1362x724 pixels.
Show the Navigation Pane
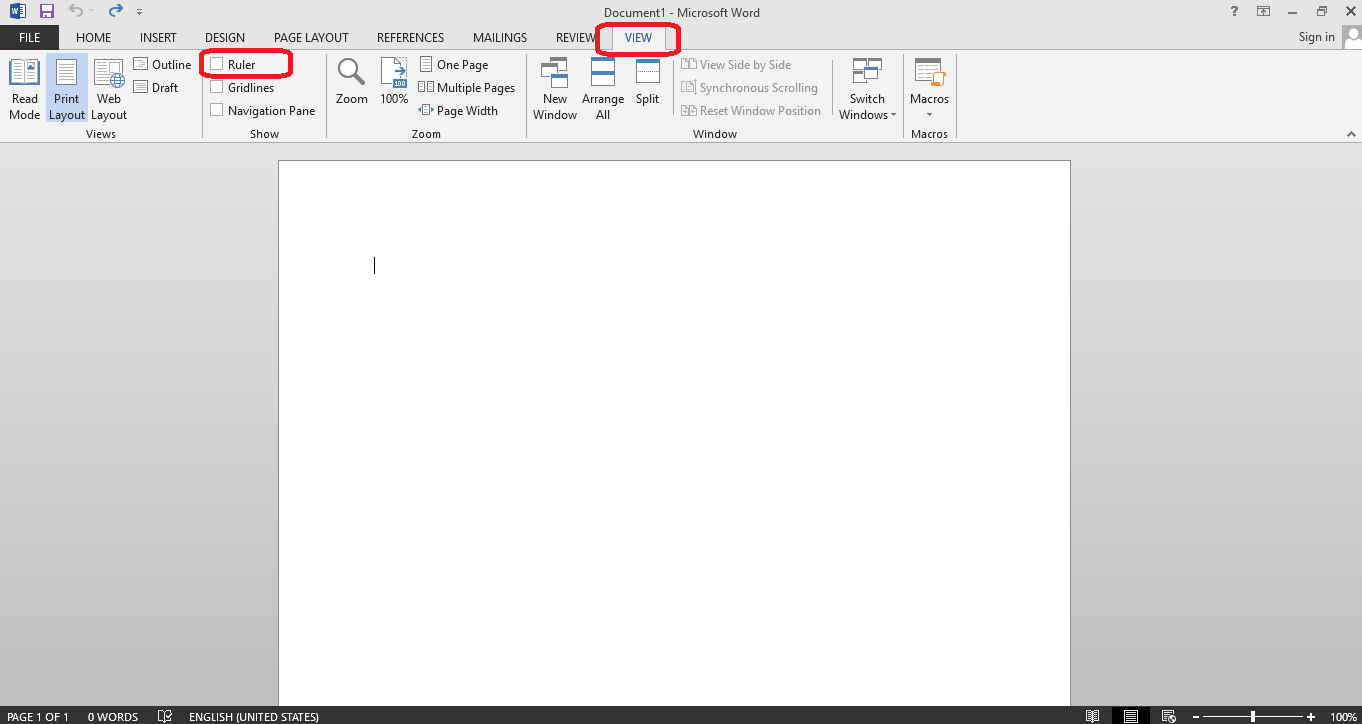point(215,110)
